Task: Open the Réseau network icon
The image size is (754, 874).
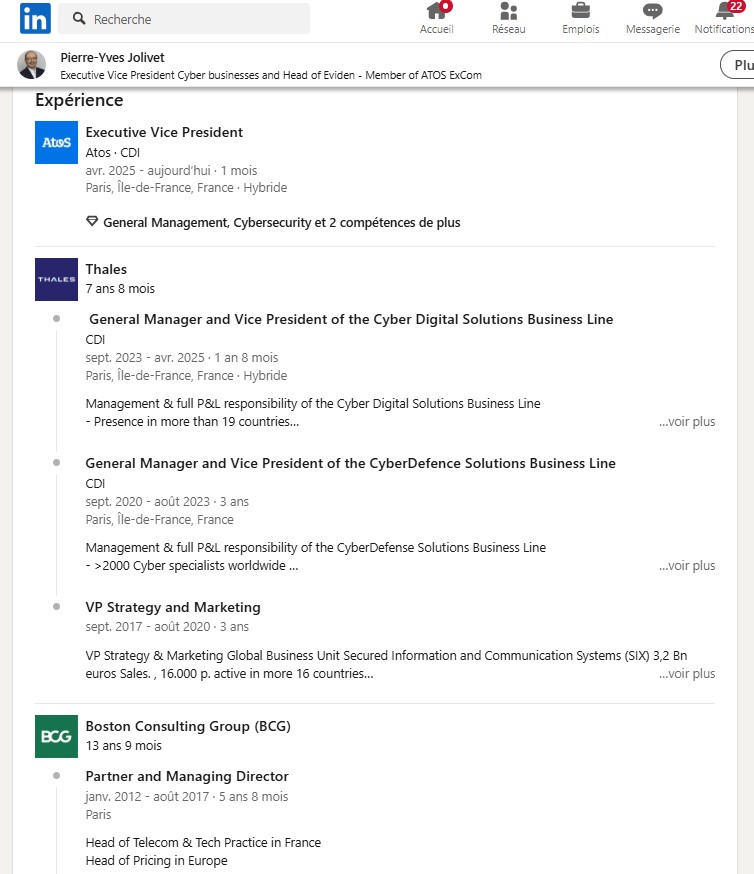Action: [508, 11]
